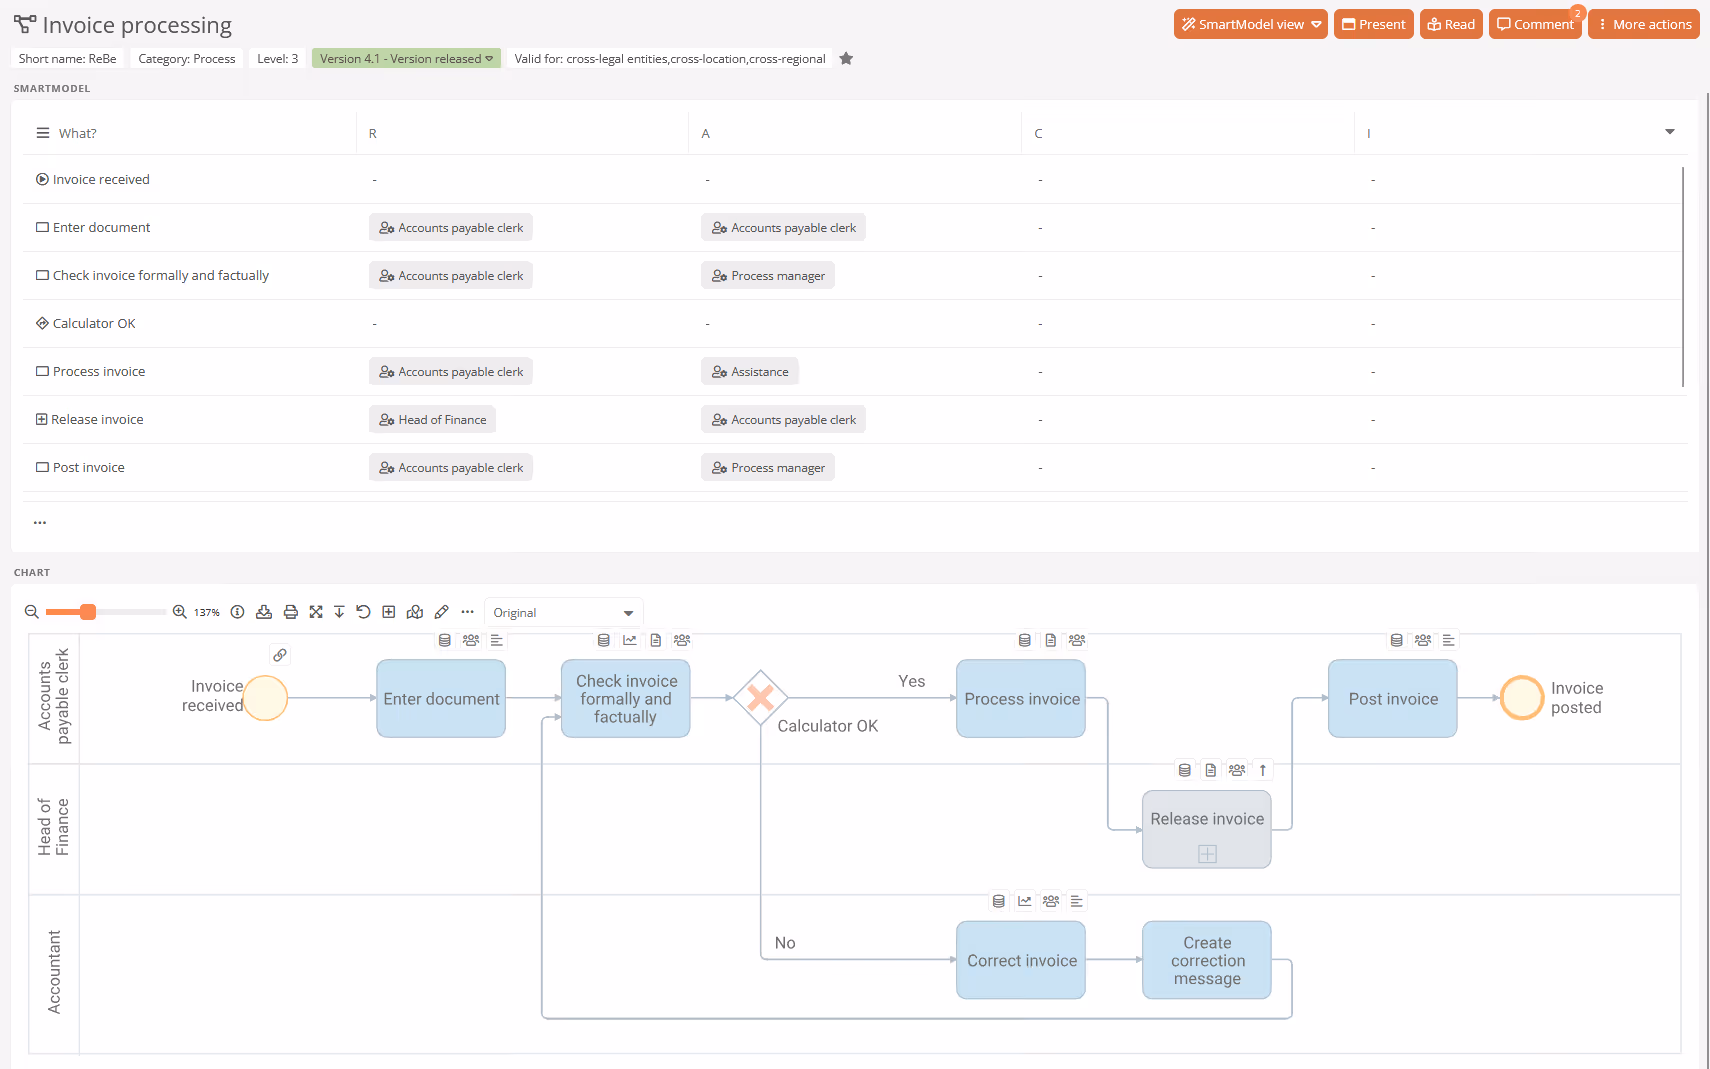Click the Category: Process tag
The width and height of the screenshot is (1710, 1069).
point(187,59)
